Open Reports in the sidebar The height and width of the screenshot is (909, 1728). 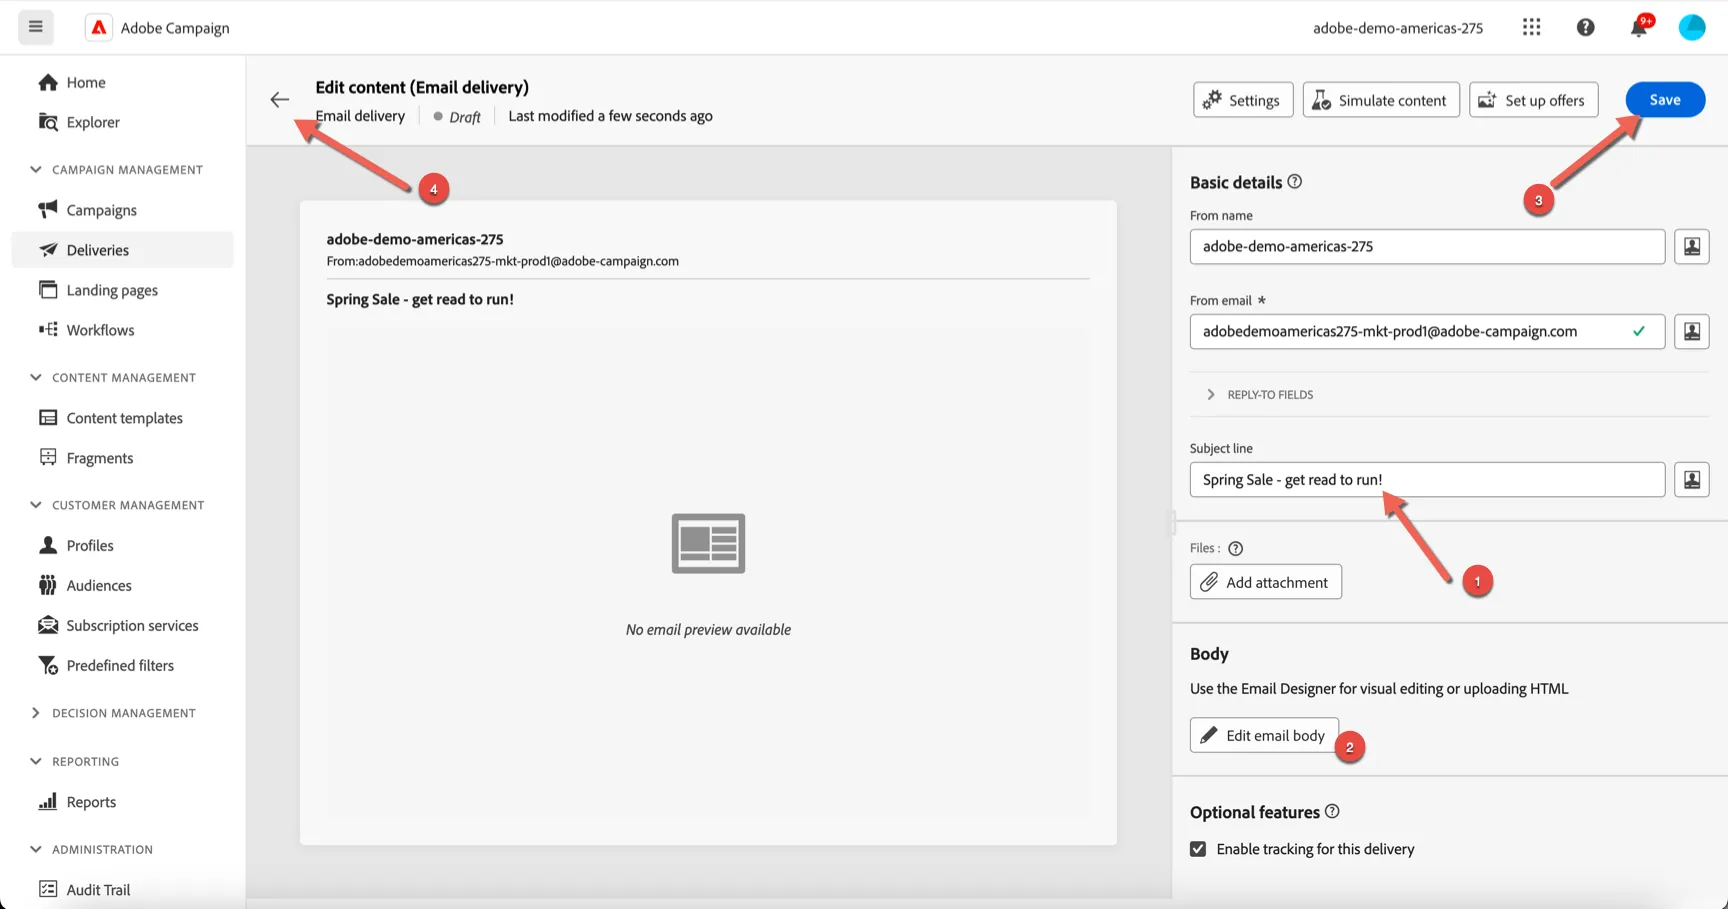[122, 802]
